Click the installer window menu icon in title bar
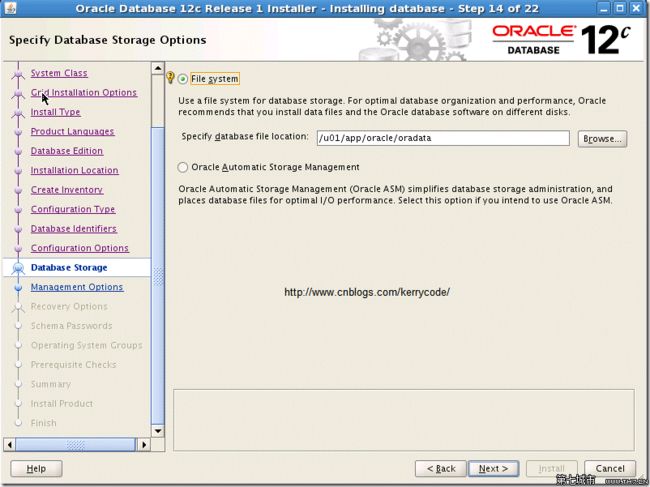This screenshot has width=650, height=487. point(10,8)
